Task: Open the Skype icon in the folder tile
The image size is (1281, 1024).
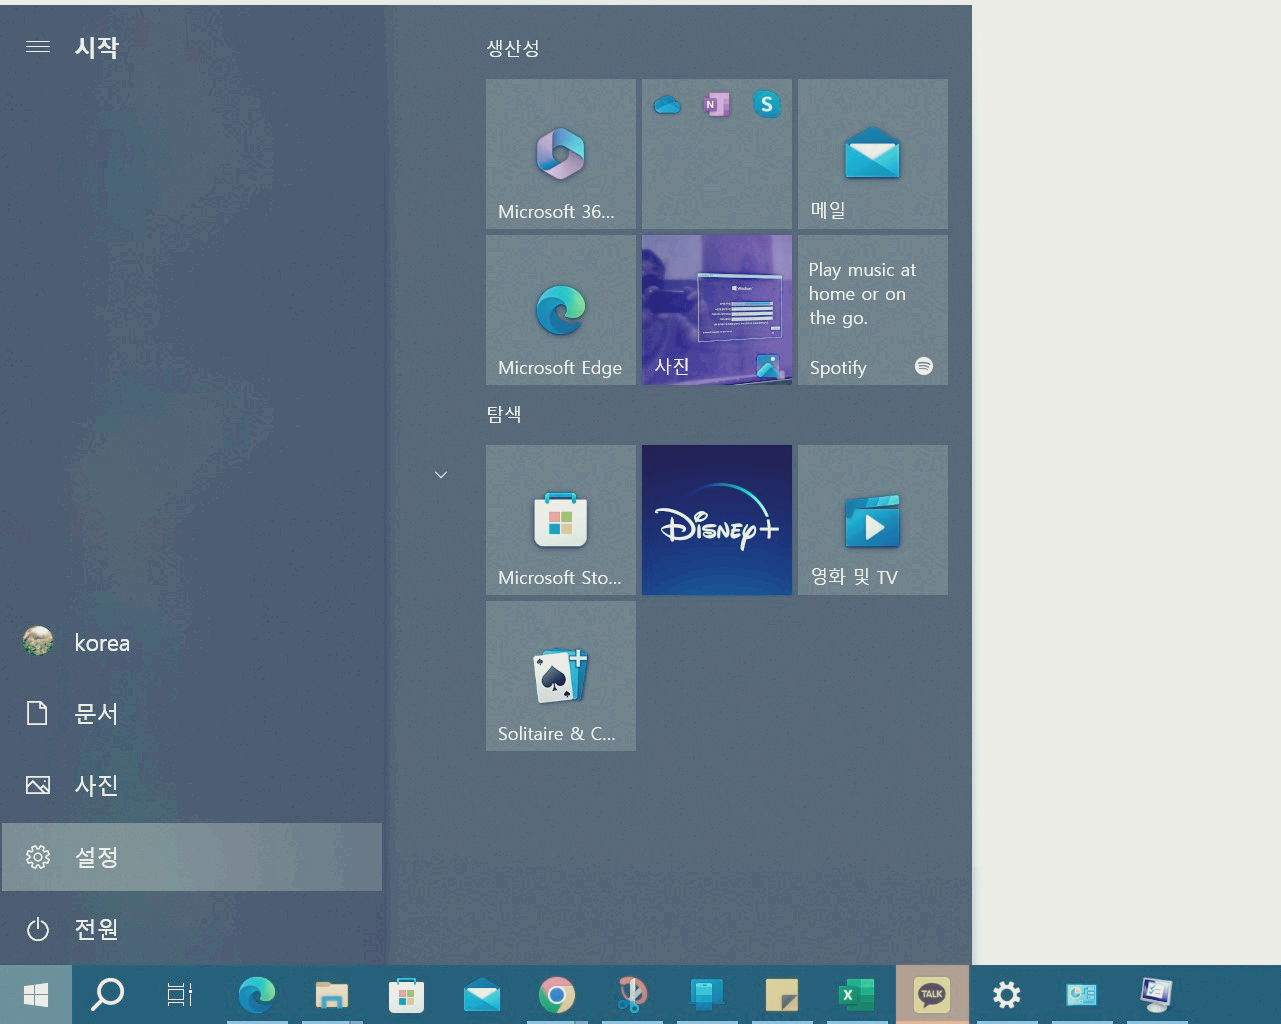Action: coord(767,104)
